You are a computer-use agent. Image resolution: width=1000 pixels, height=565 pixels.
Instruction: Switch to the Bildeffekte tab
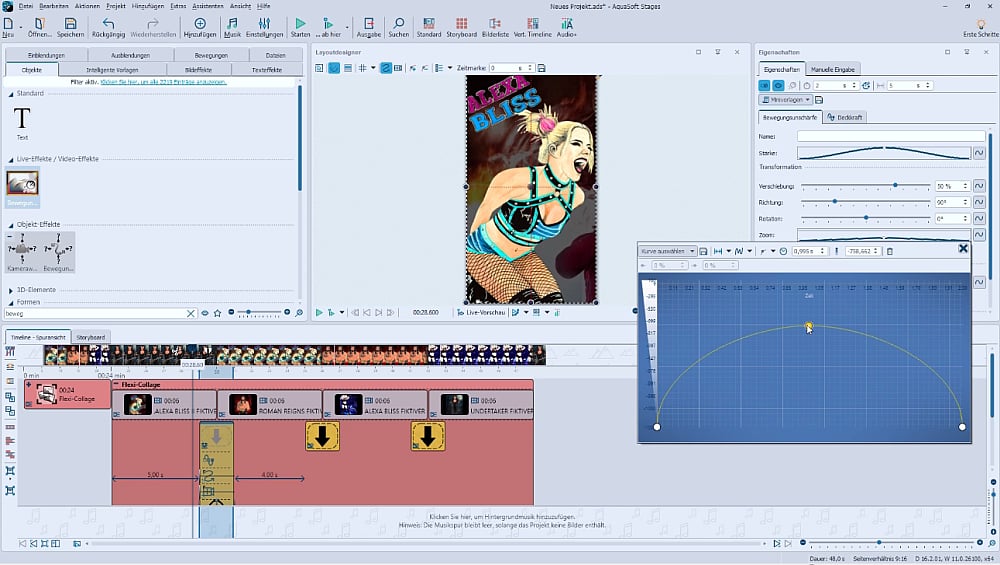tap(198, 70)
